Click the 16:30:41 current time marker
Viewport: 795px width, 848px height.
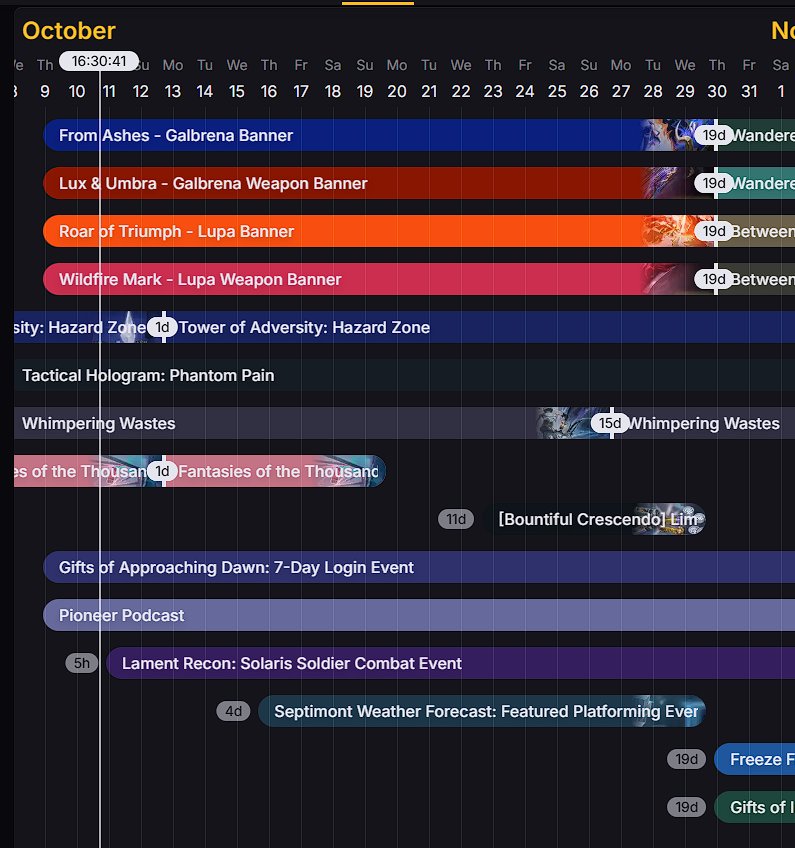pos(99,61)
